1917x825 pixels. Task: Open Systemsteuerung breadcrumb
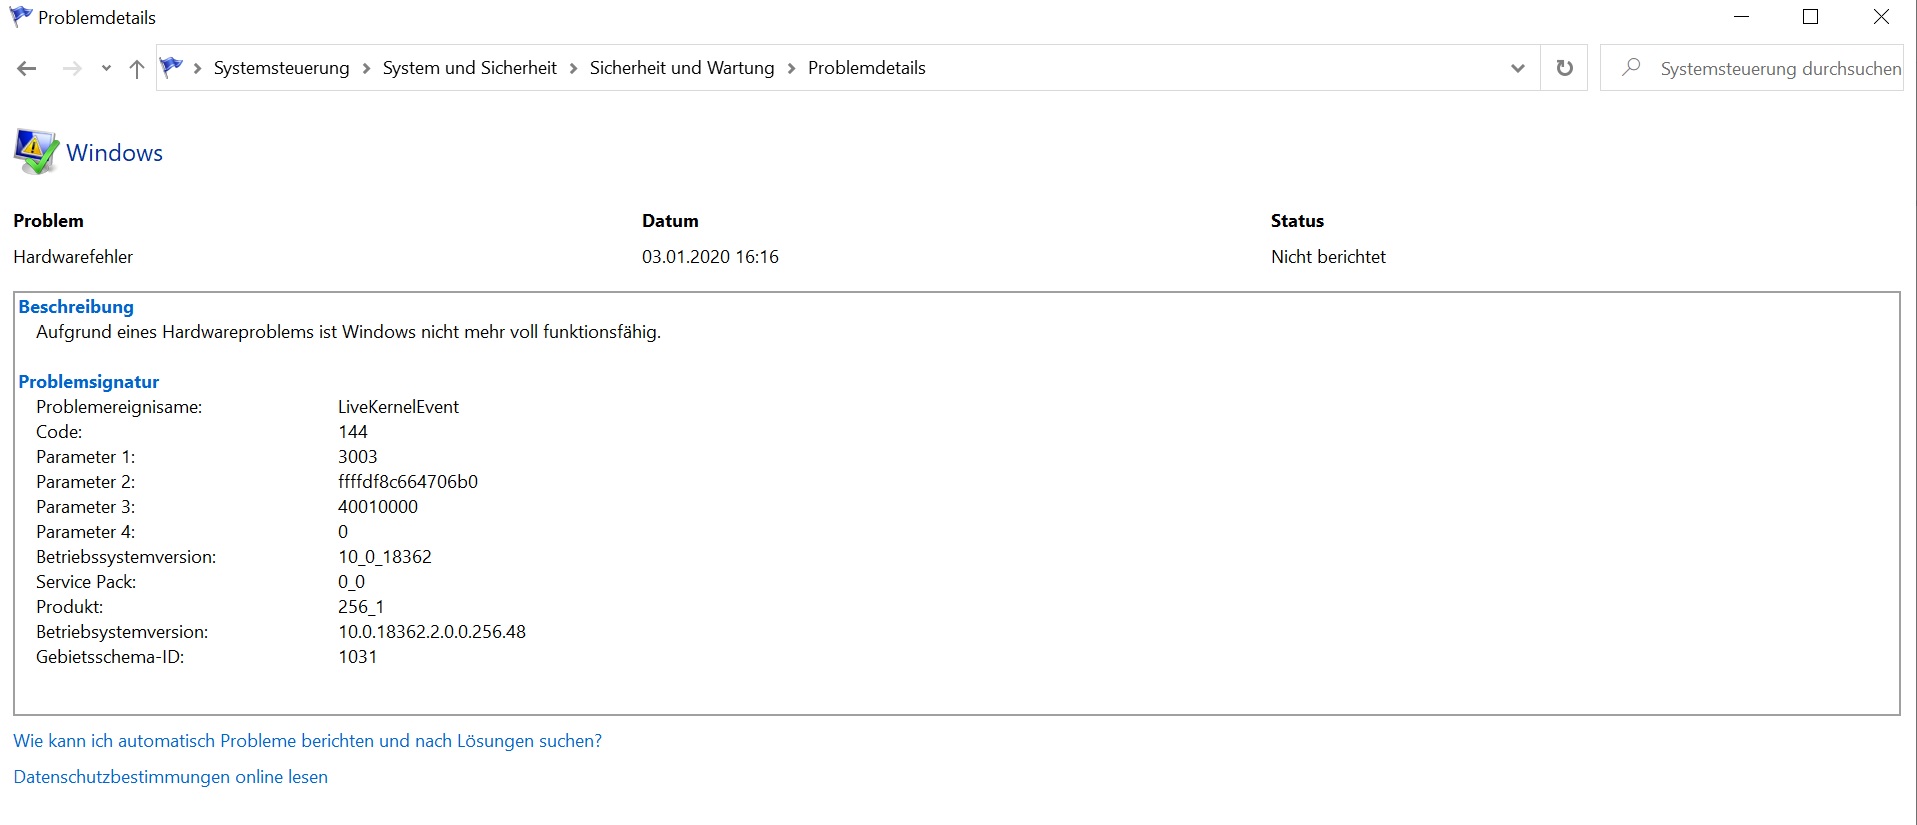point(281,68)
